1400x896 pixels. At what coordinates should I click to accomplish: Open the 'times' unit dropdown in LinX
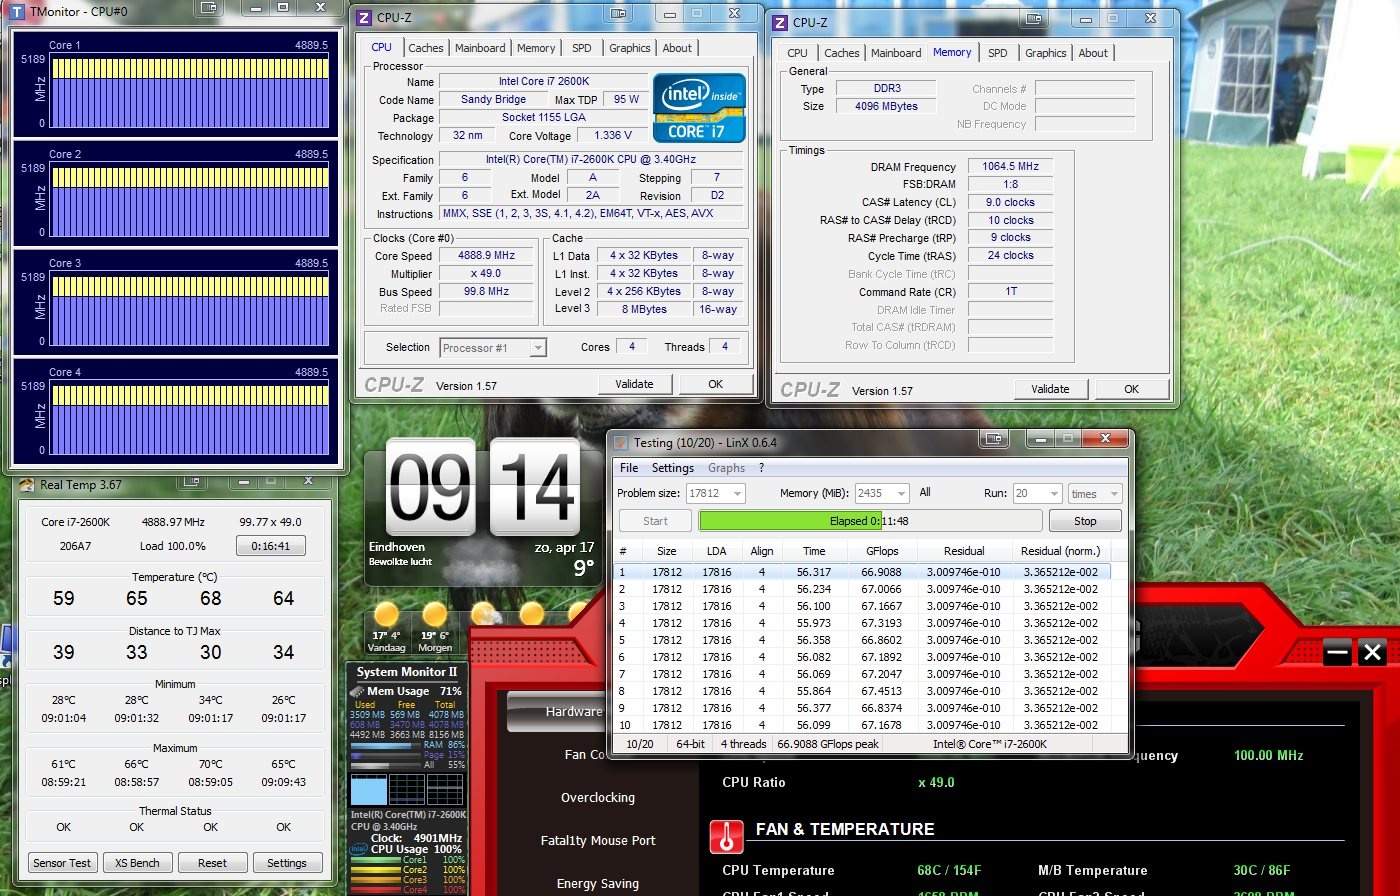pos(1095,493)
